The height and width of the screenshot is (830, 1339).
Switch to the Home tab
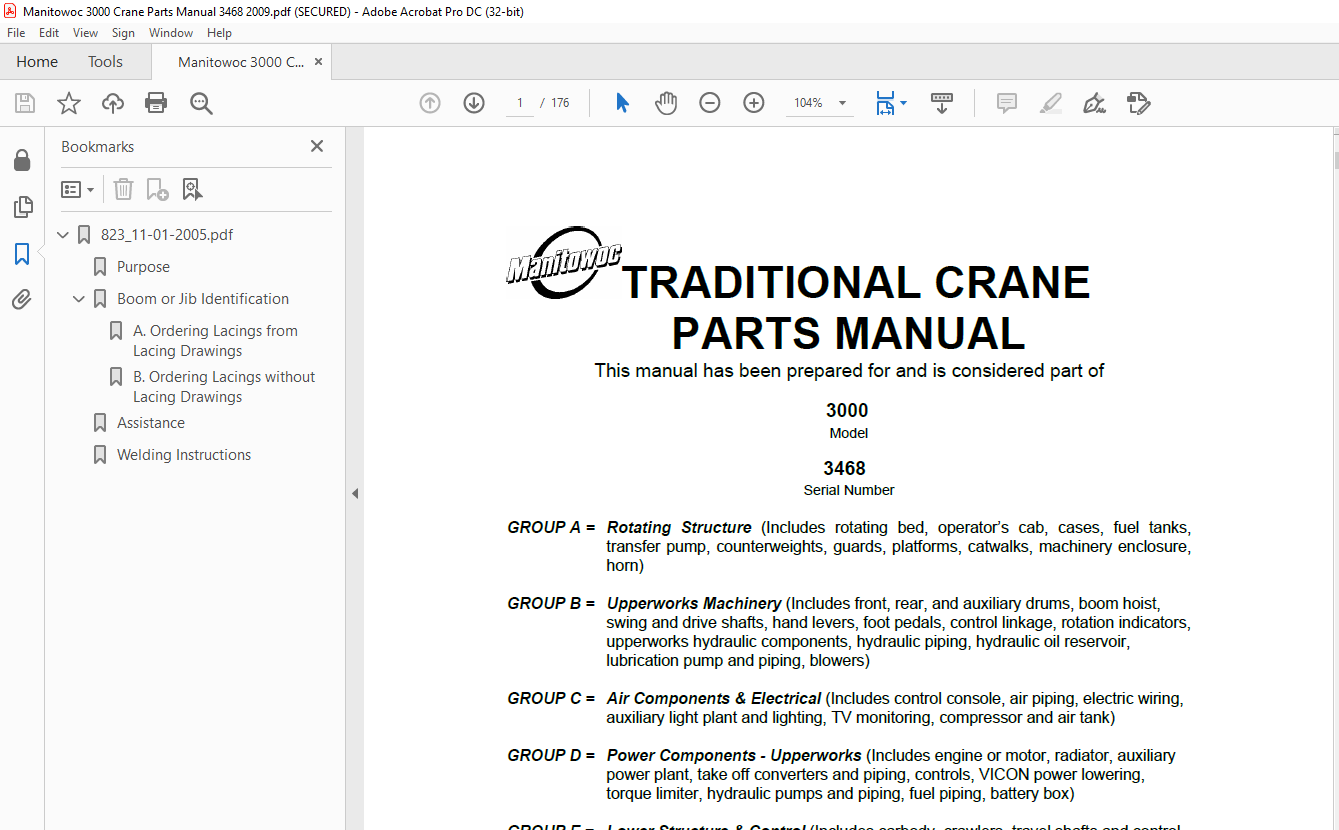[x=37, y=62]
